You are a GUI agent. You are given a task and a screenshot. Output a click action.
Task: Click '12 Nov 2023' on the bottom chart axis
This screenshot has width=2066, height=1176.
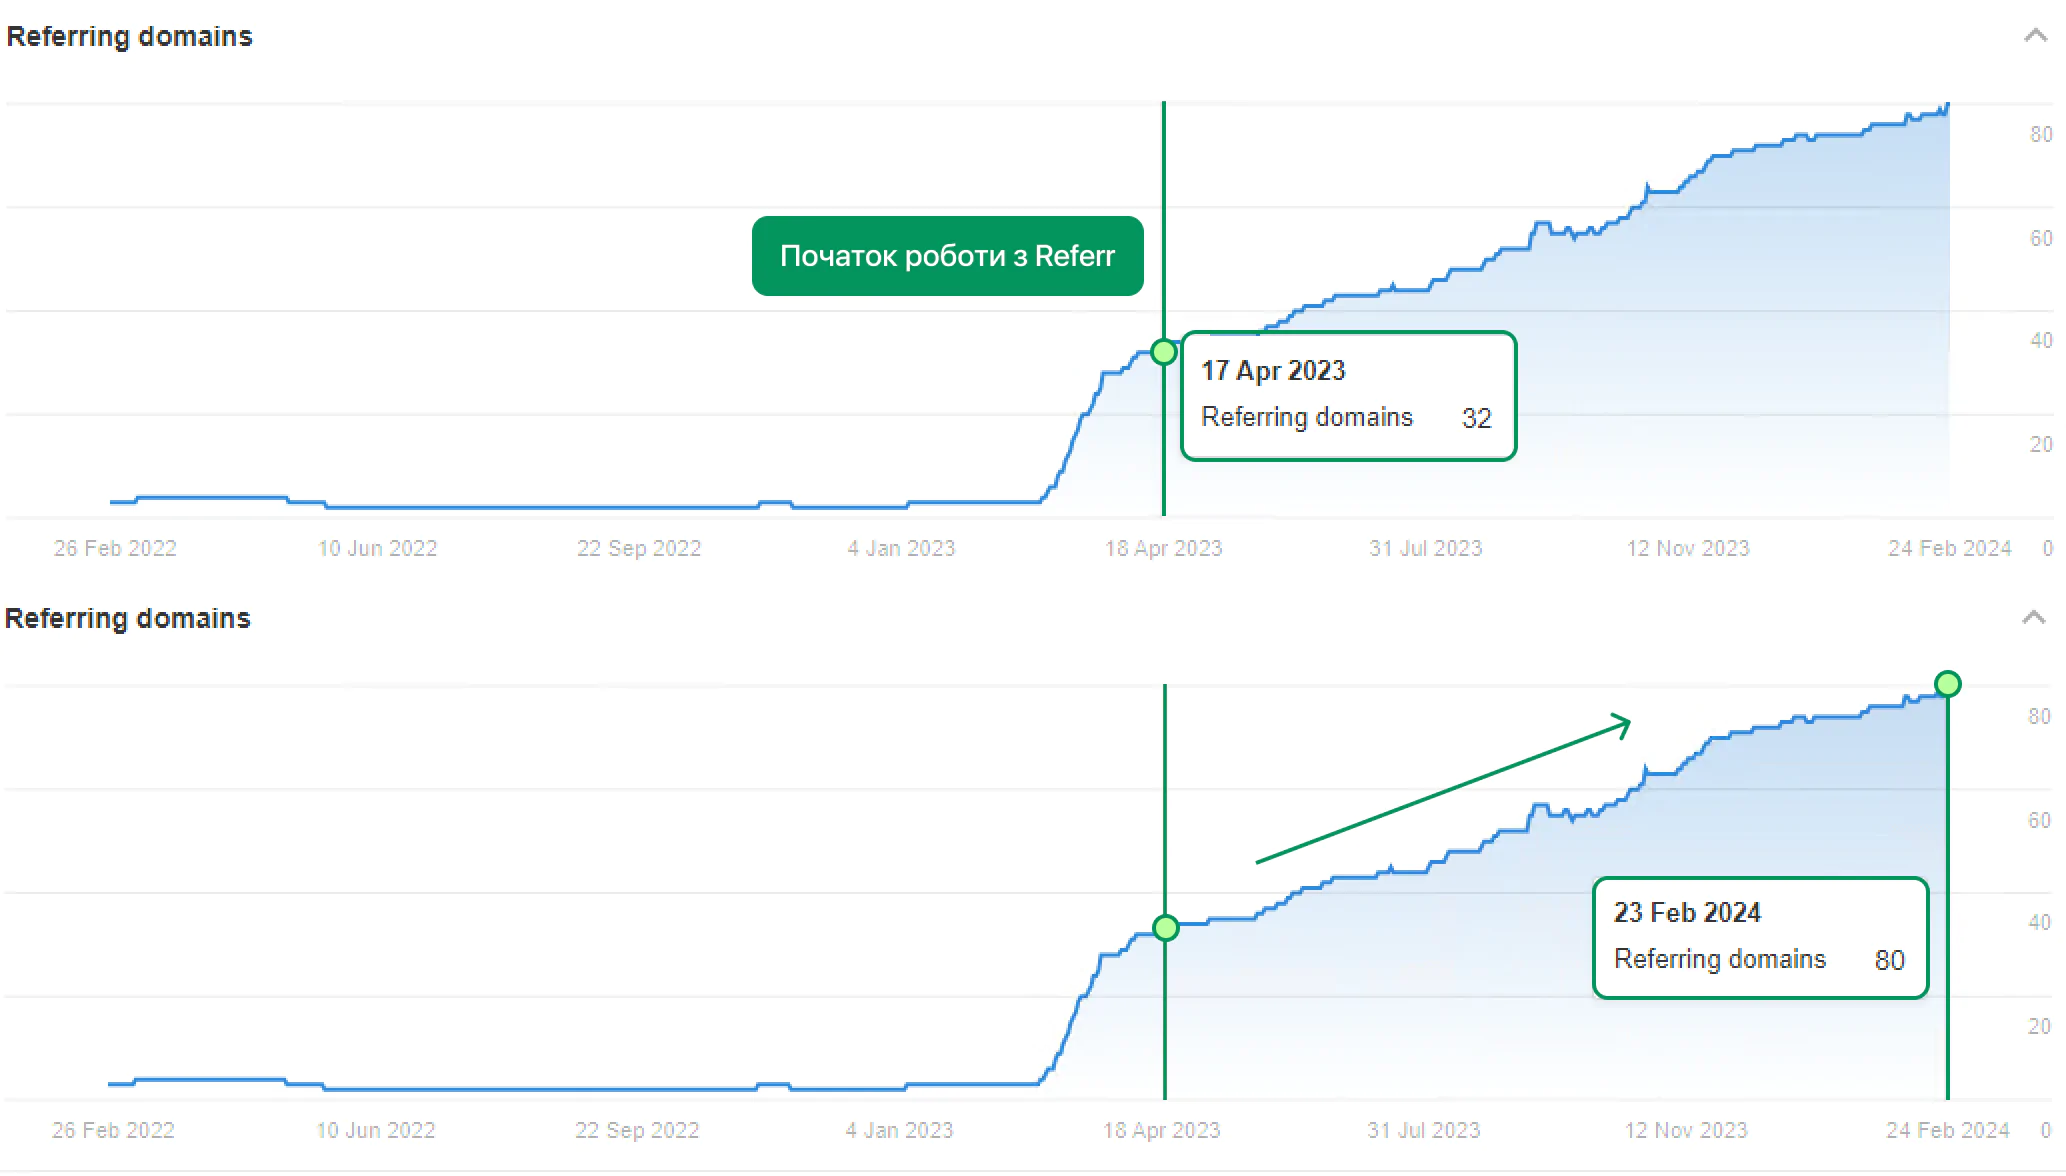click(x=1686, y=1130)
